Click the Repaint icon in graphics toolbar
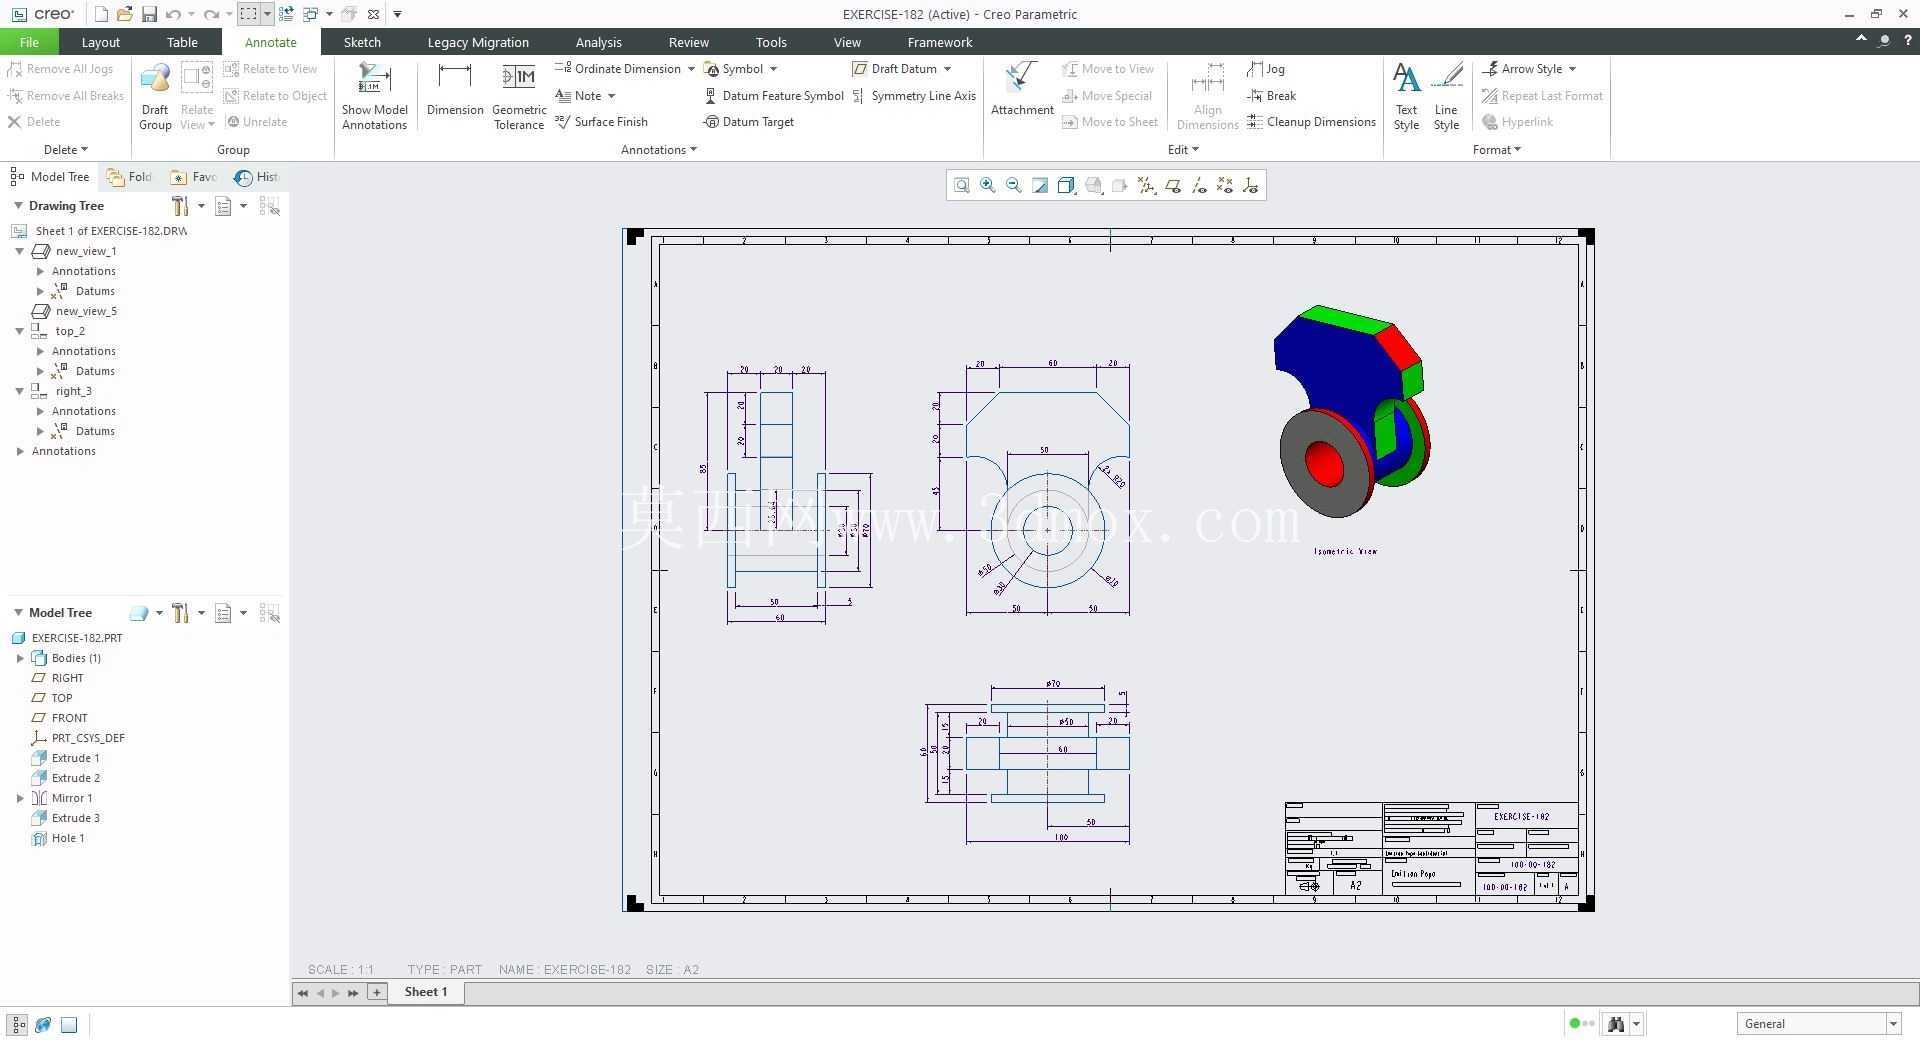Screen dimensions: 1920x1040 (1040, 185)
